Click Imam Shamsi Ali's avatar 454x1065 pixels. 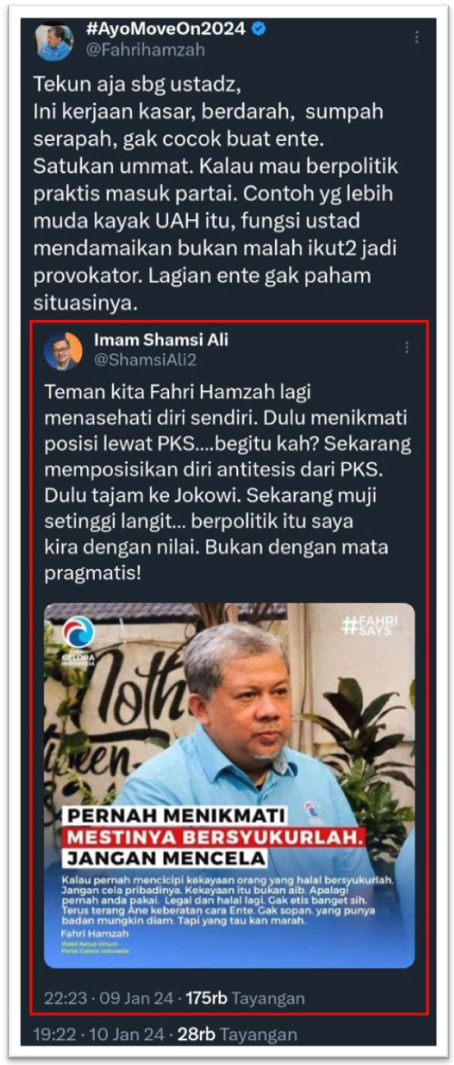click(63, 351)
